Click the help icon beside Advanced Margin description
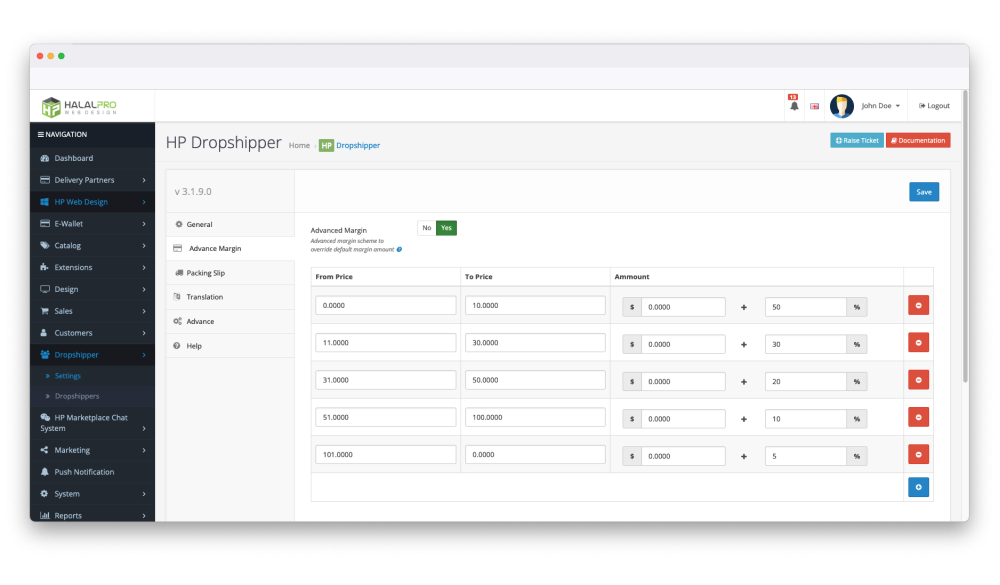Viewport: 1000px width, 585px height. point(399,249)
